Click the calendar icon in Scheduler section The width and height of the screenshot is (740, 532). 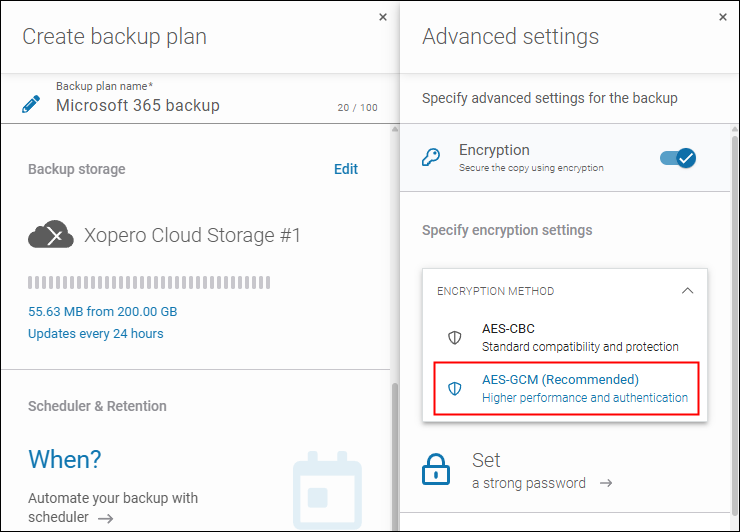[x=328, y=490]
